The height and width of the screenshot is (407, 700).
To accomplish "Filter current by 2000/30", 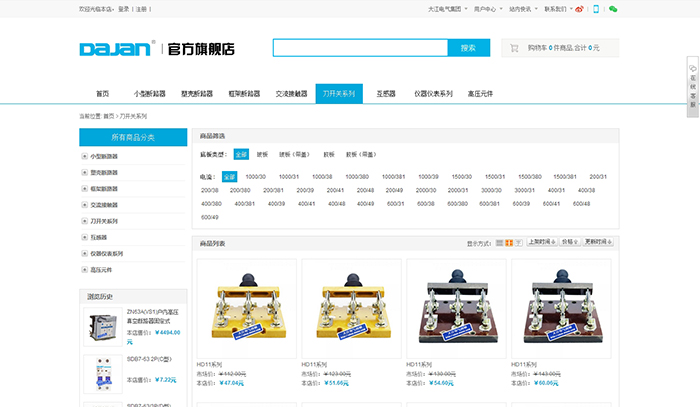I will (426, 190).
